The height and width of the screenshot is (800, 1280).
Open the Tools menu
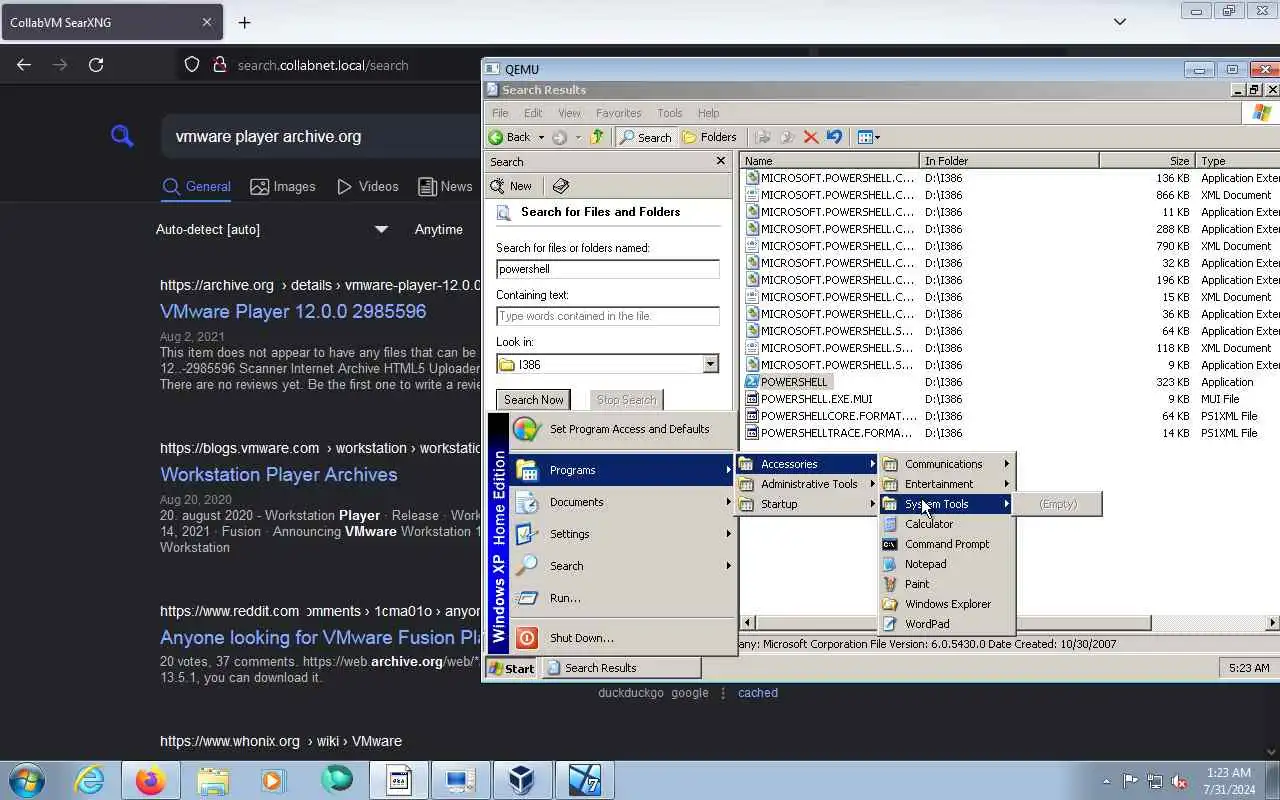coord(670,113)
